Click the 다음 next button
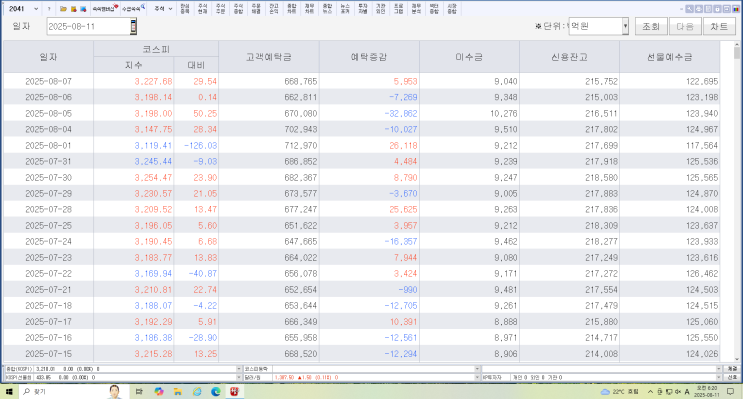The image size is (743, 399). click(685, 27)
